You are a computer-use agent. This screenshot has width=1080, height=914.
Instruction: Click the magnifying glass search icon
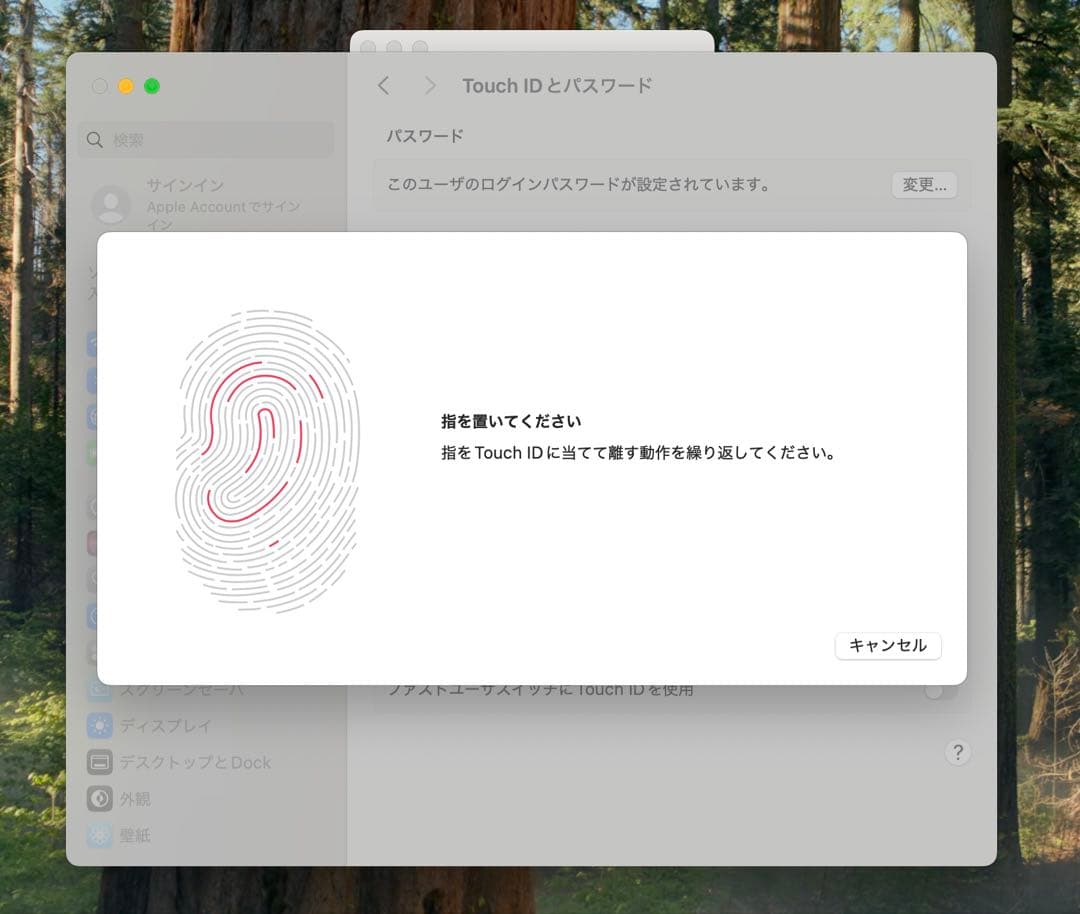[95, 140]
